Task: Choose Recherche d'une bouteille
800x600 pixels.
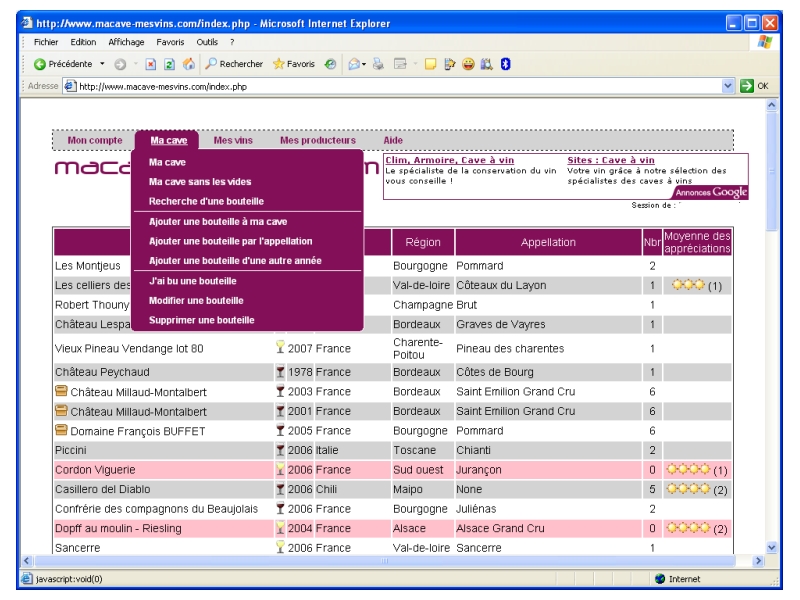Action: click(x=206, y=201)
